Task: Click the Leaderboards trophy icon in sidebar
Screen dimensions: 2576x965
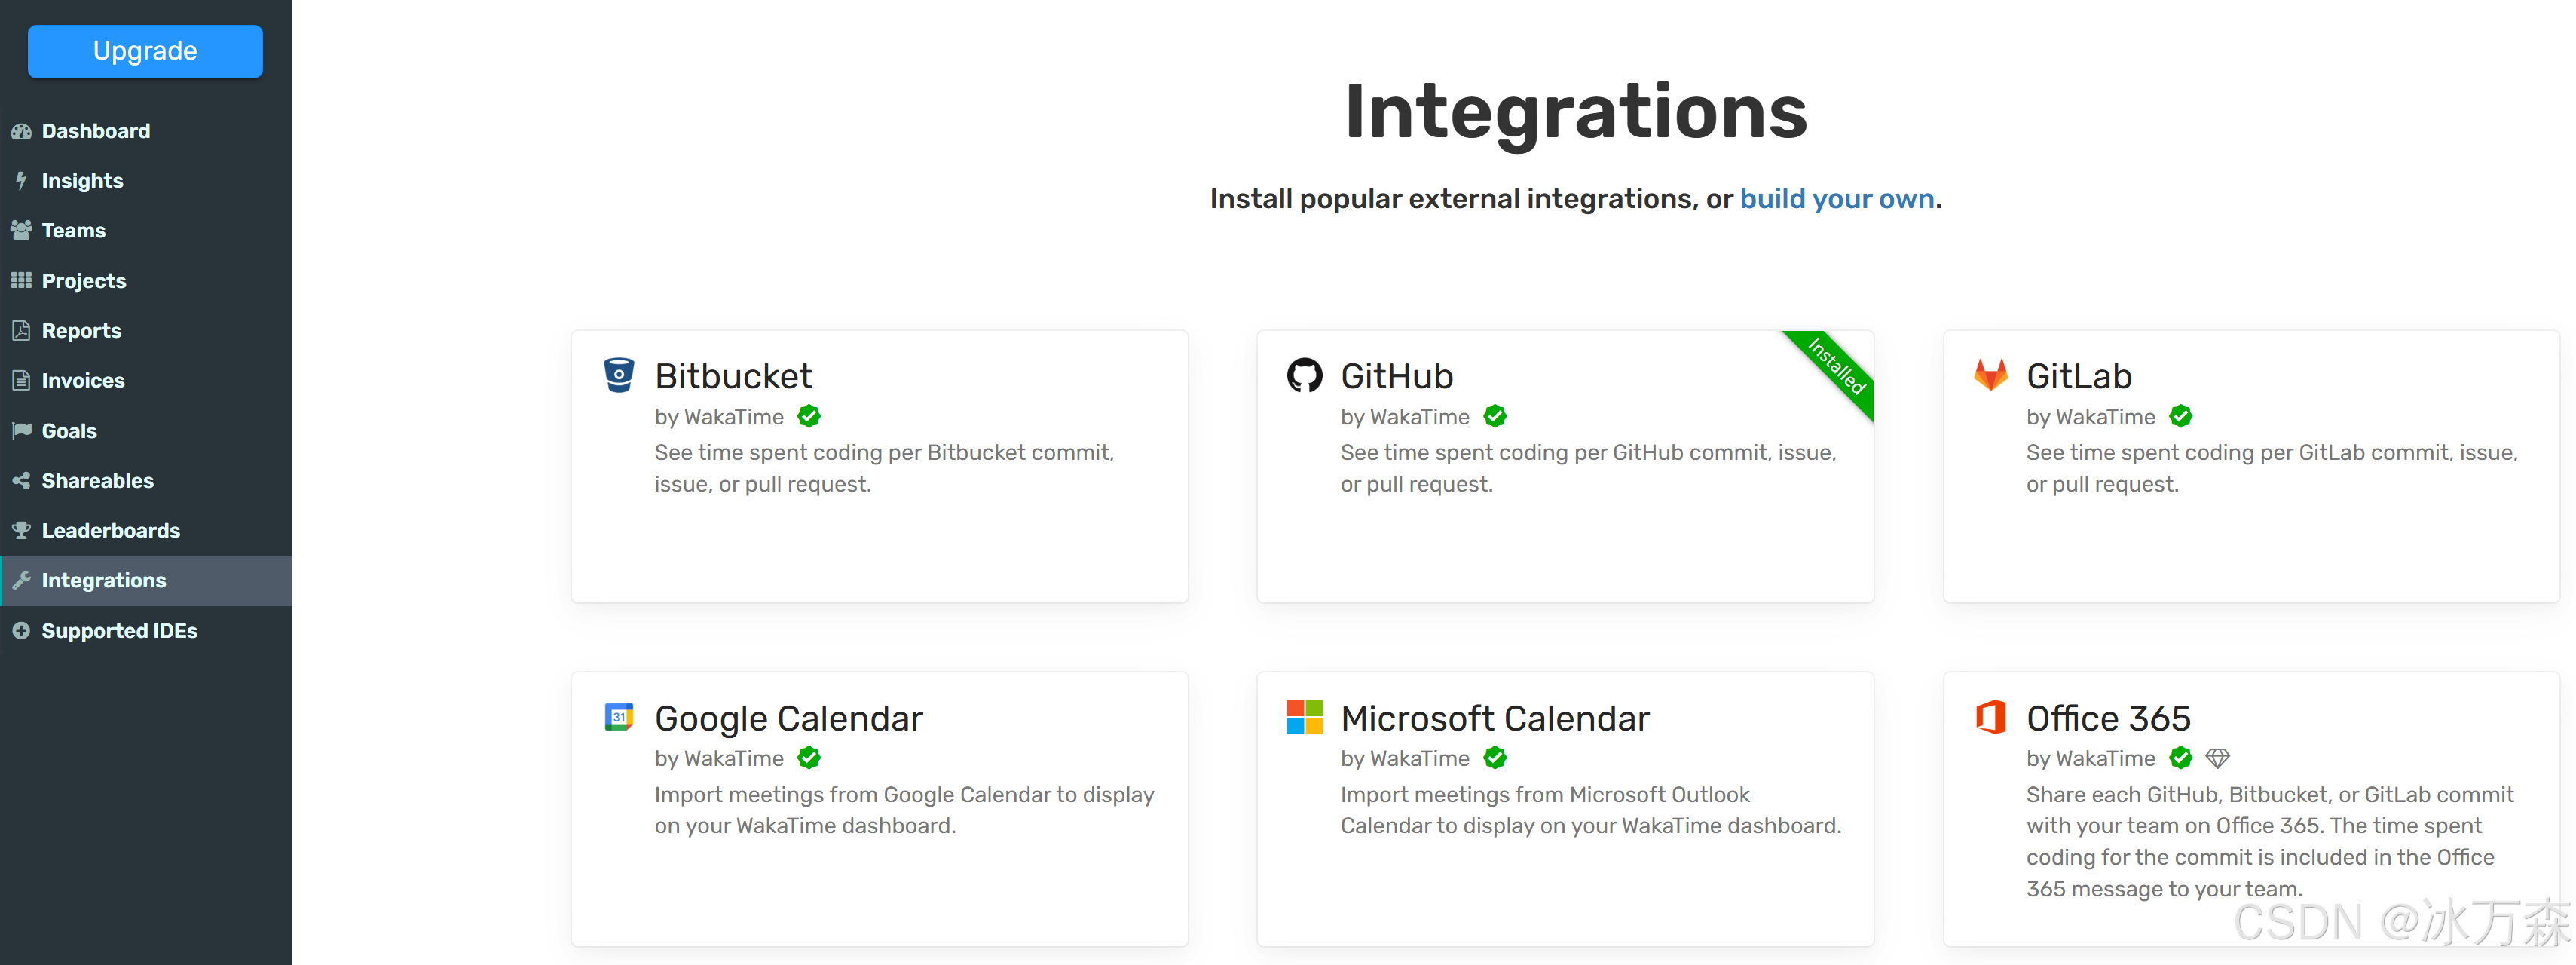Action: [21, 530]
